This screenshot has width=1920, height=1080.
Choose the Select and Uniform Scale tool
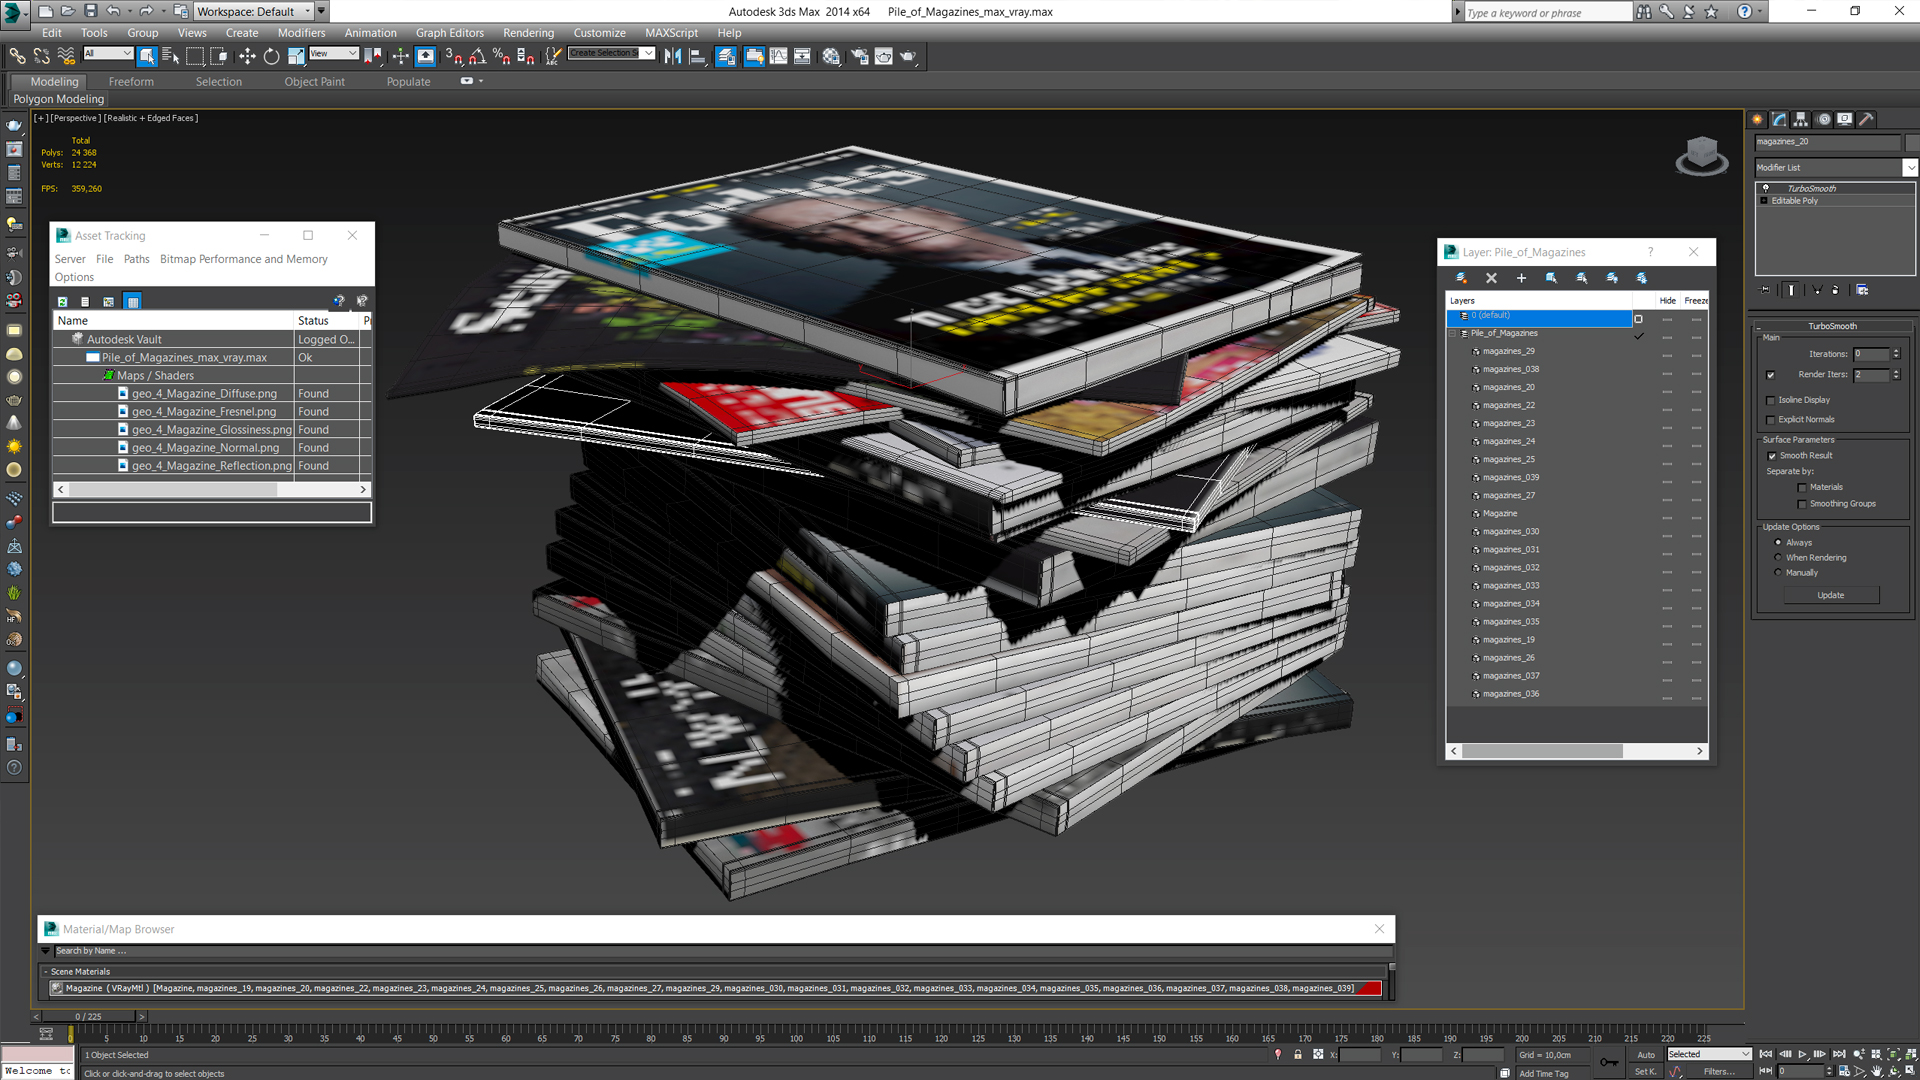(296, 56)
